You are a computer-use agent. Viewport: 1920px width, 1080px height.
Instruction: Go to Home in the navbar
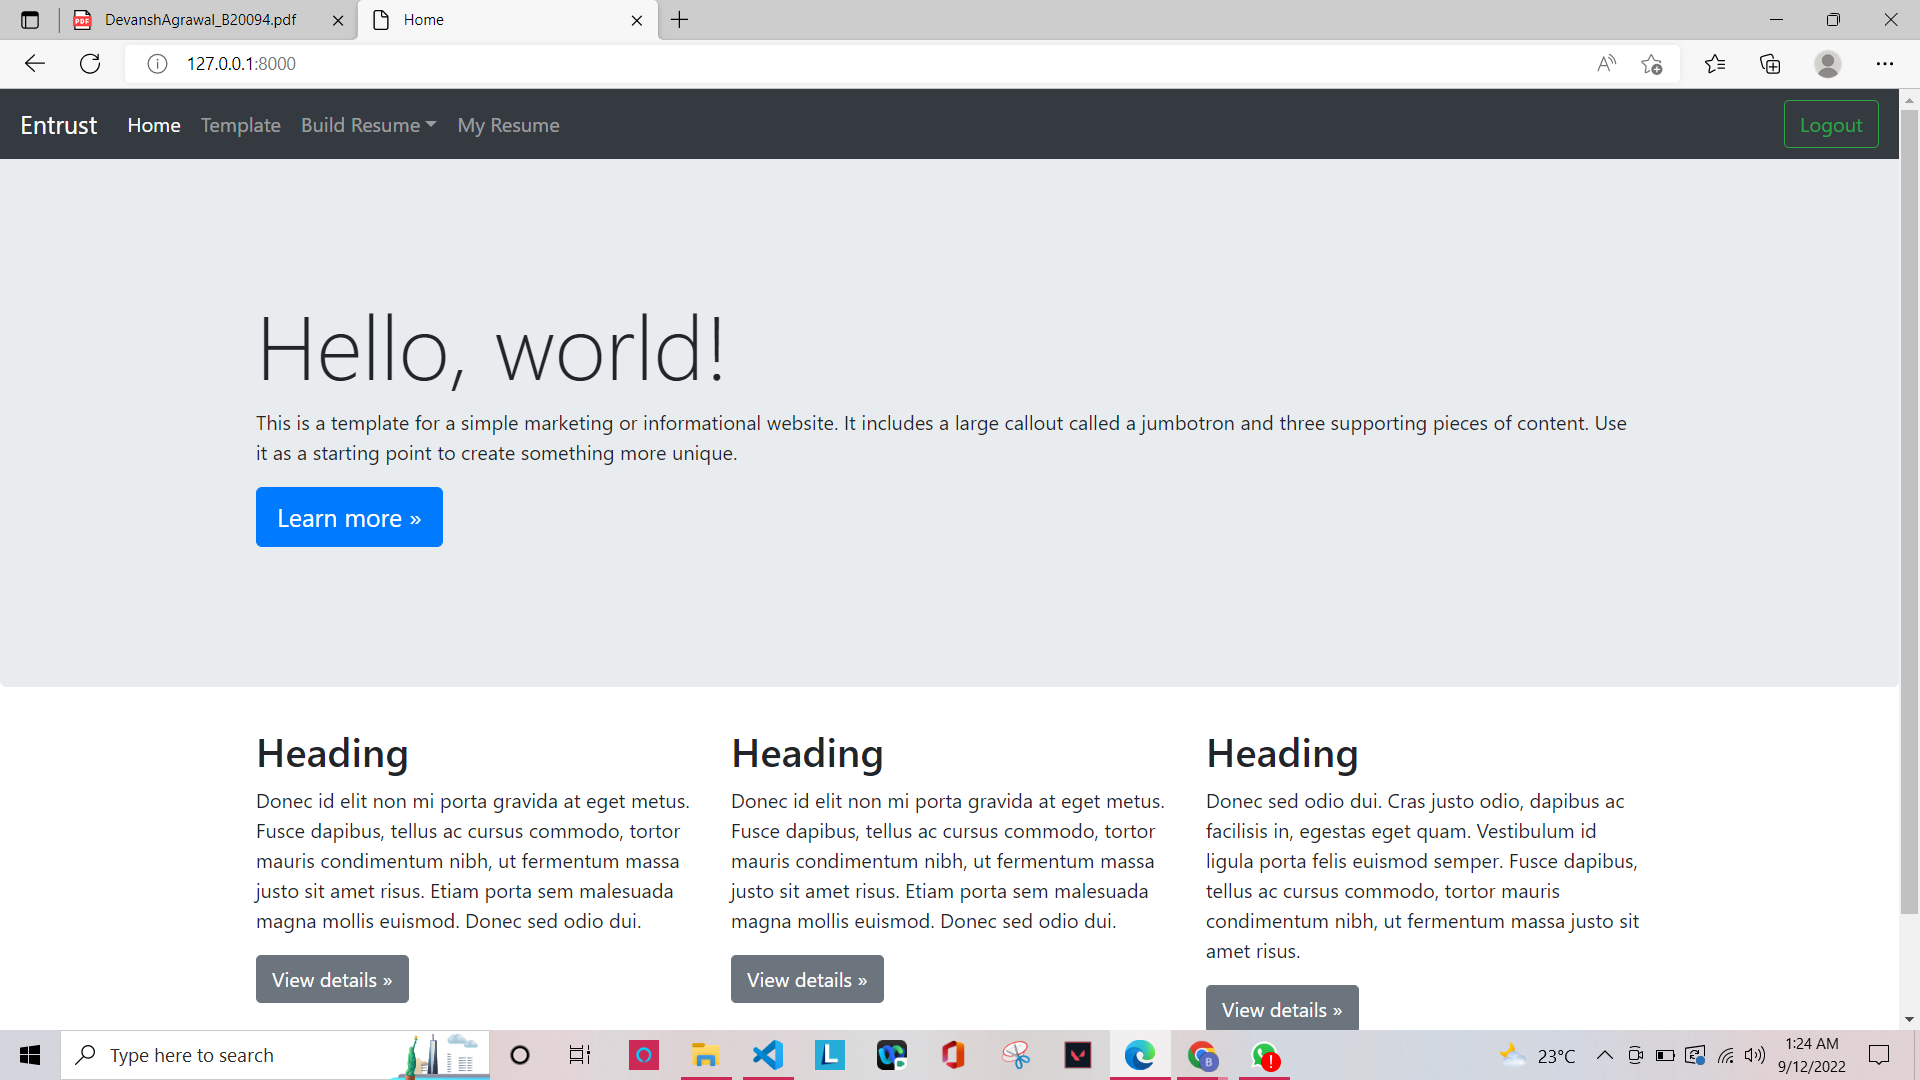click(x=154, y=125)
